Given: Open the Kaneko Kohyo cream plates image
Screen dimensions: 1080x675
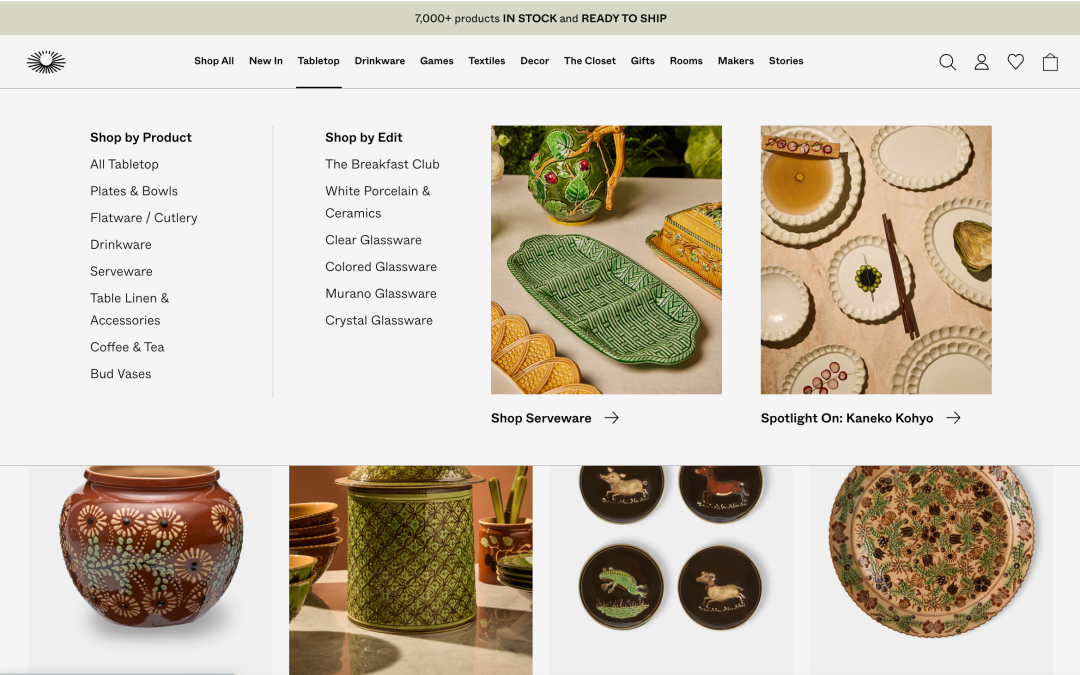Looking at the screenshot, I should (x=876, y=260).
